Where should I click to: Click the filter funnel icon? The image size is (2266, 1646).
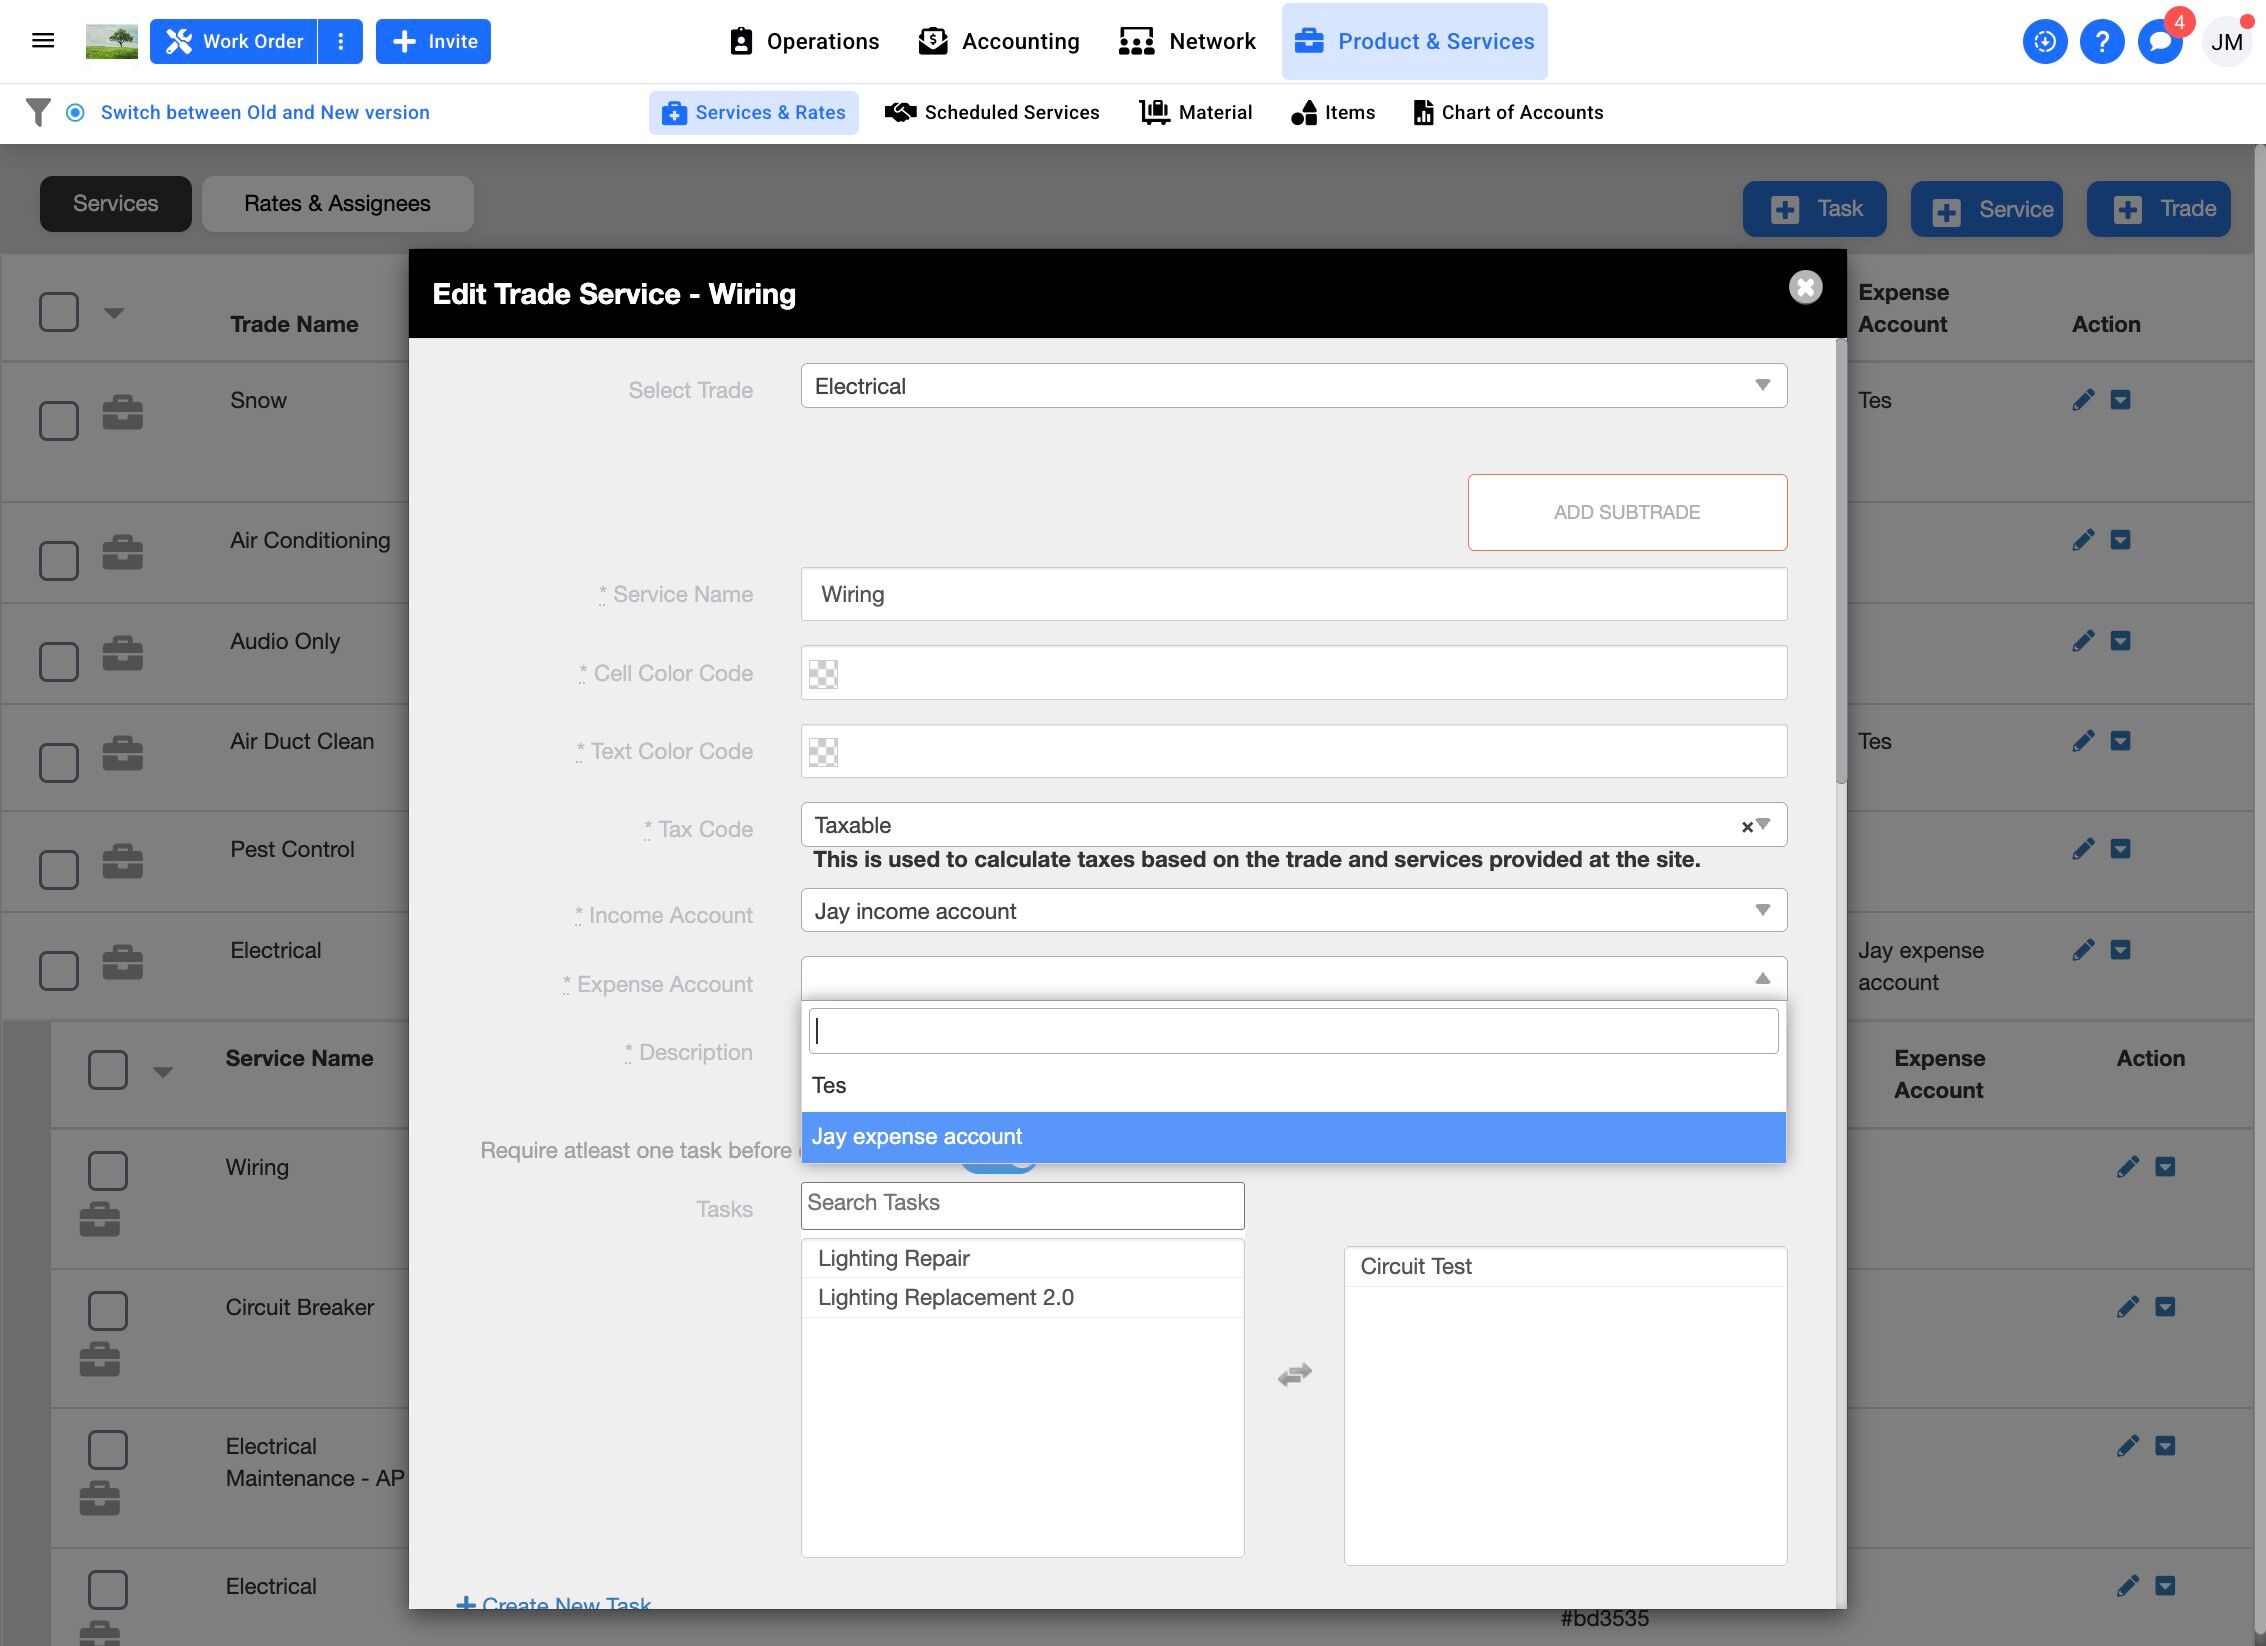38,112
